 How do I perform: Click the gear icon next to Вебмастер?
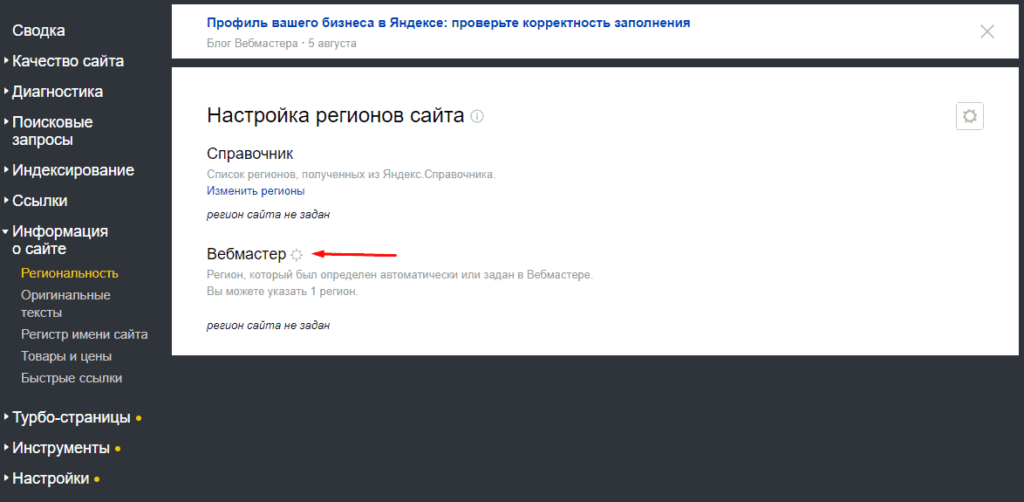pos(296,255)
